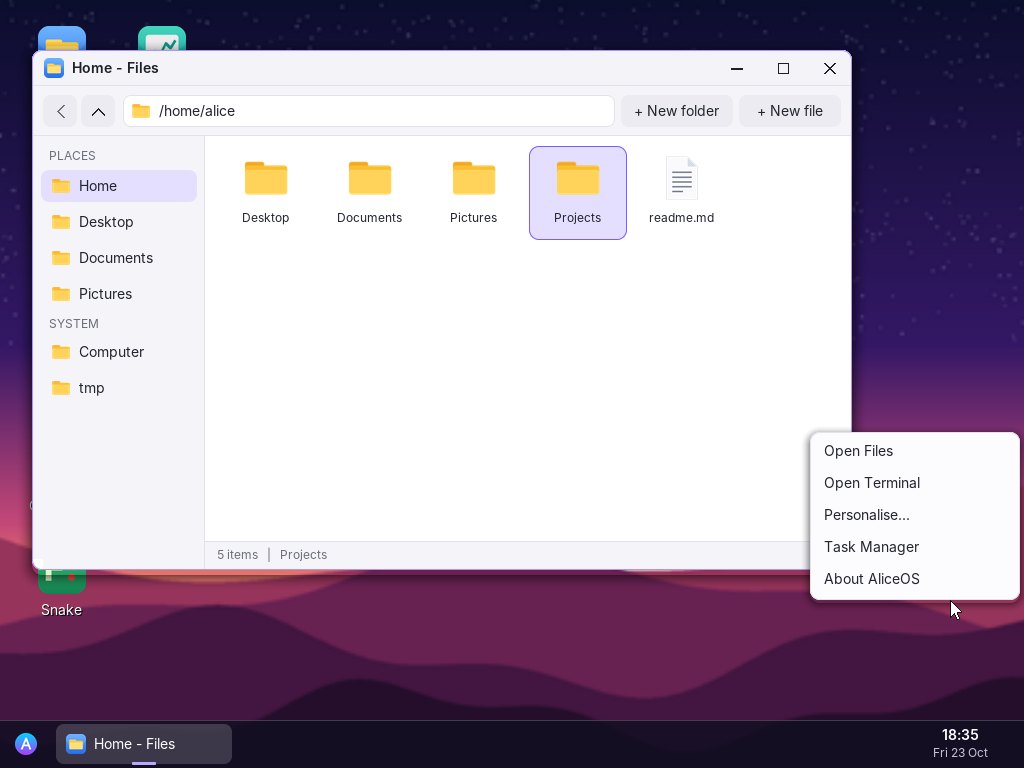Navigate up one directory level
1024x768 pixels.
[98, 111]
